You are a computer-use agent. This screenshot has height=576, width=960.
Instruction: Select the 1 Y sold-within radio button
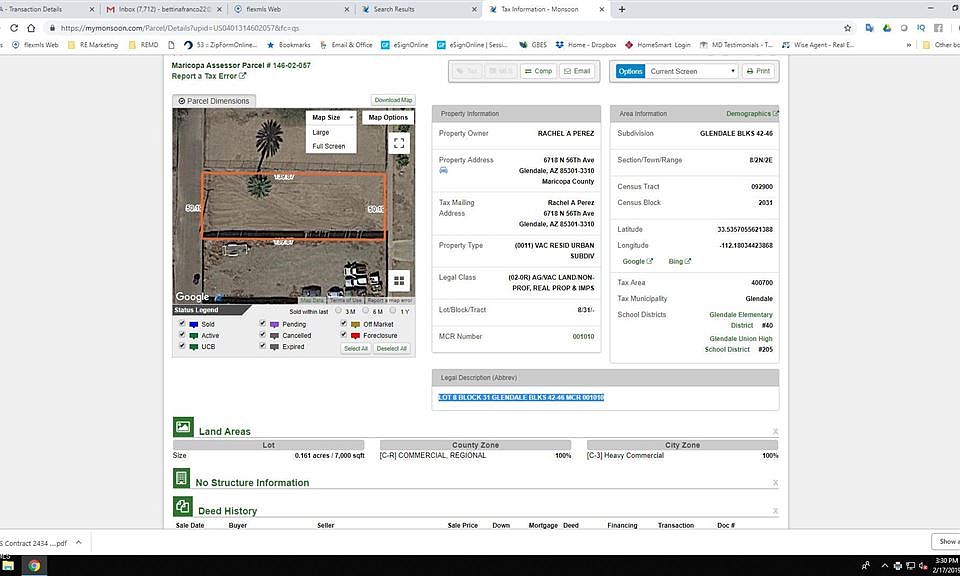click(393, 310)
